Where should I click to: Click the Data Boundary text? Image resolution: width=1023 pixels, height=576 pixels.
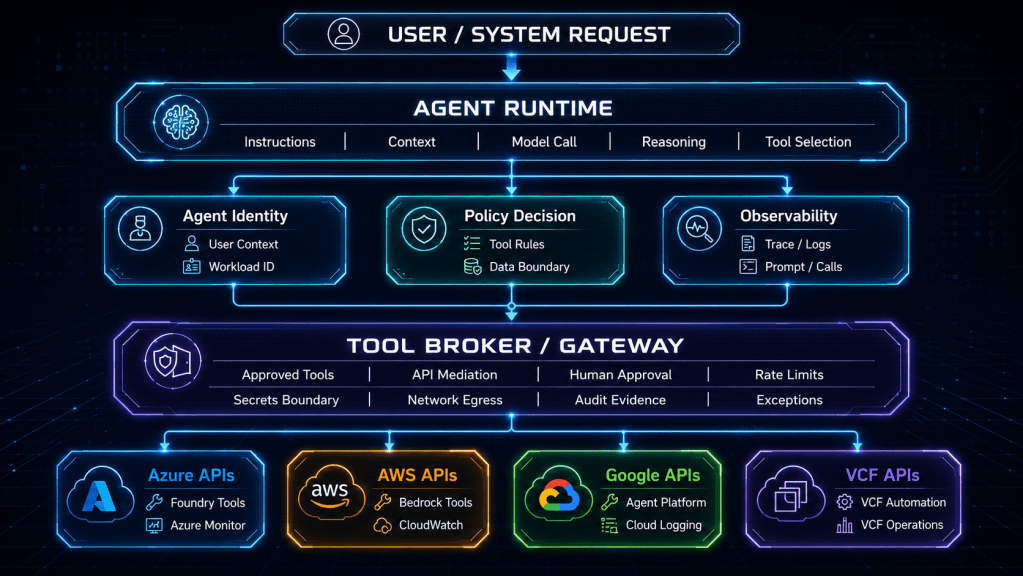[x=529, y=267]
